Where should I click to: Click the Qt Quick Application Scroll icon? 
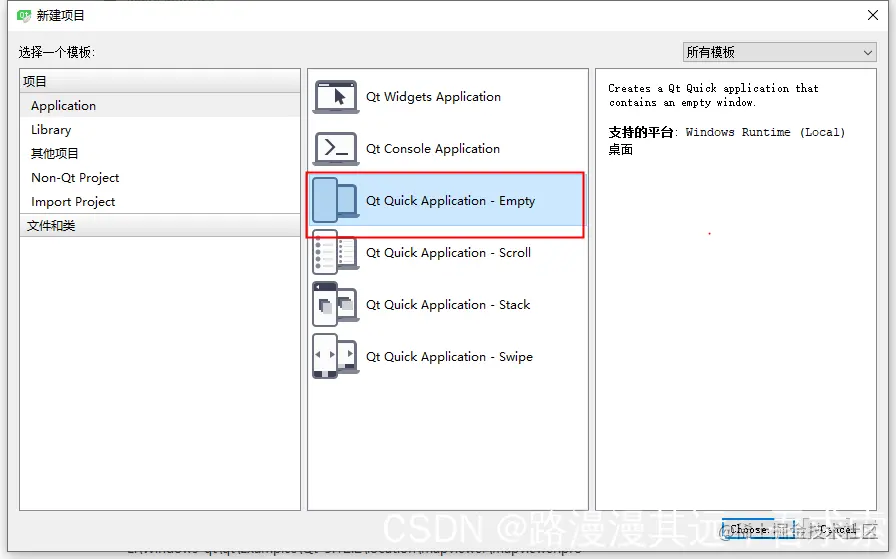coord(336,252)
